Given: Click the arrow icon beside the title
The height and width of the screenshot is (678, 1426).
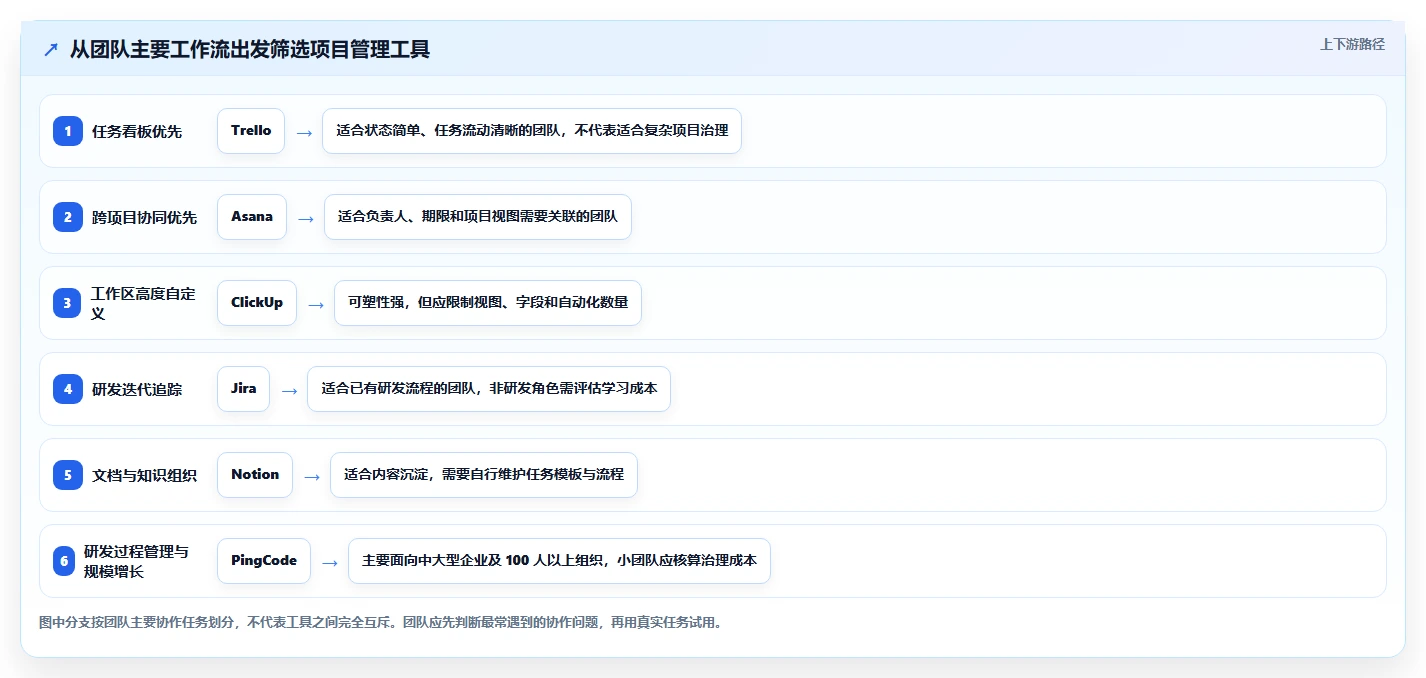Looking at the screenshot, I should 51,50.
